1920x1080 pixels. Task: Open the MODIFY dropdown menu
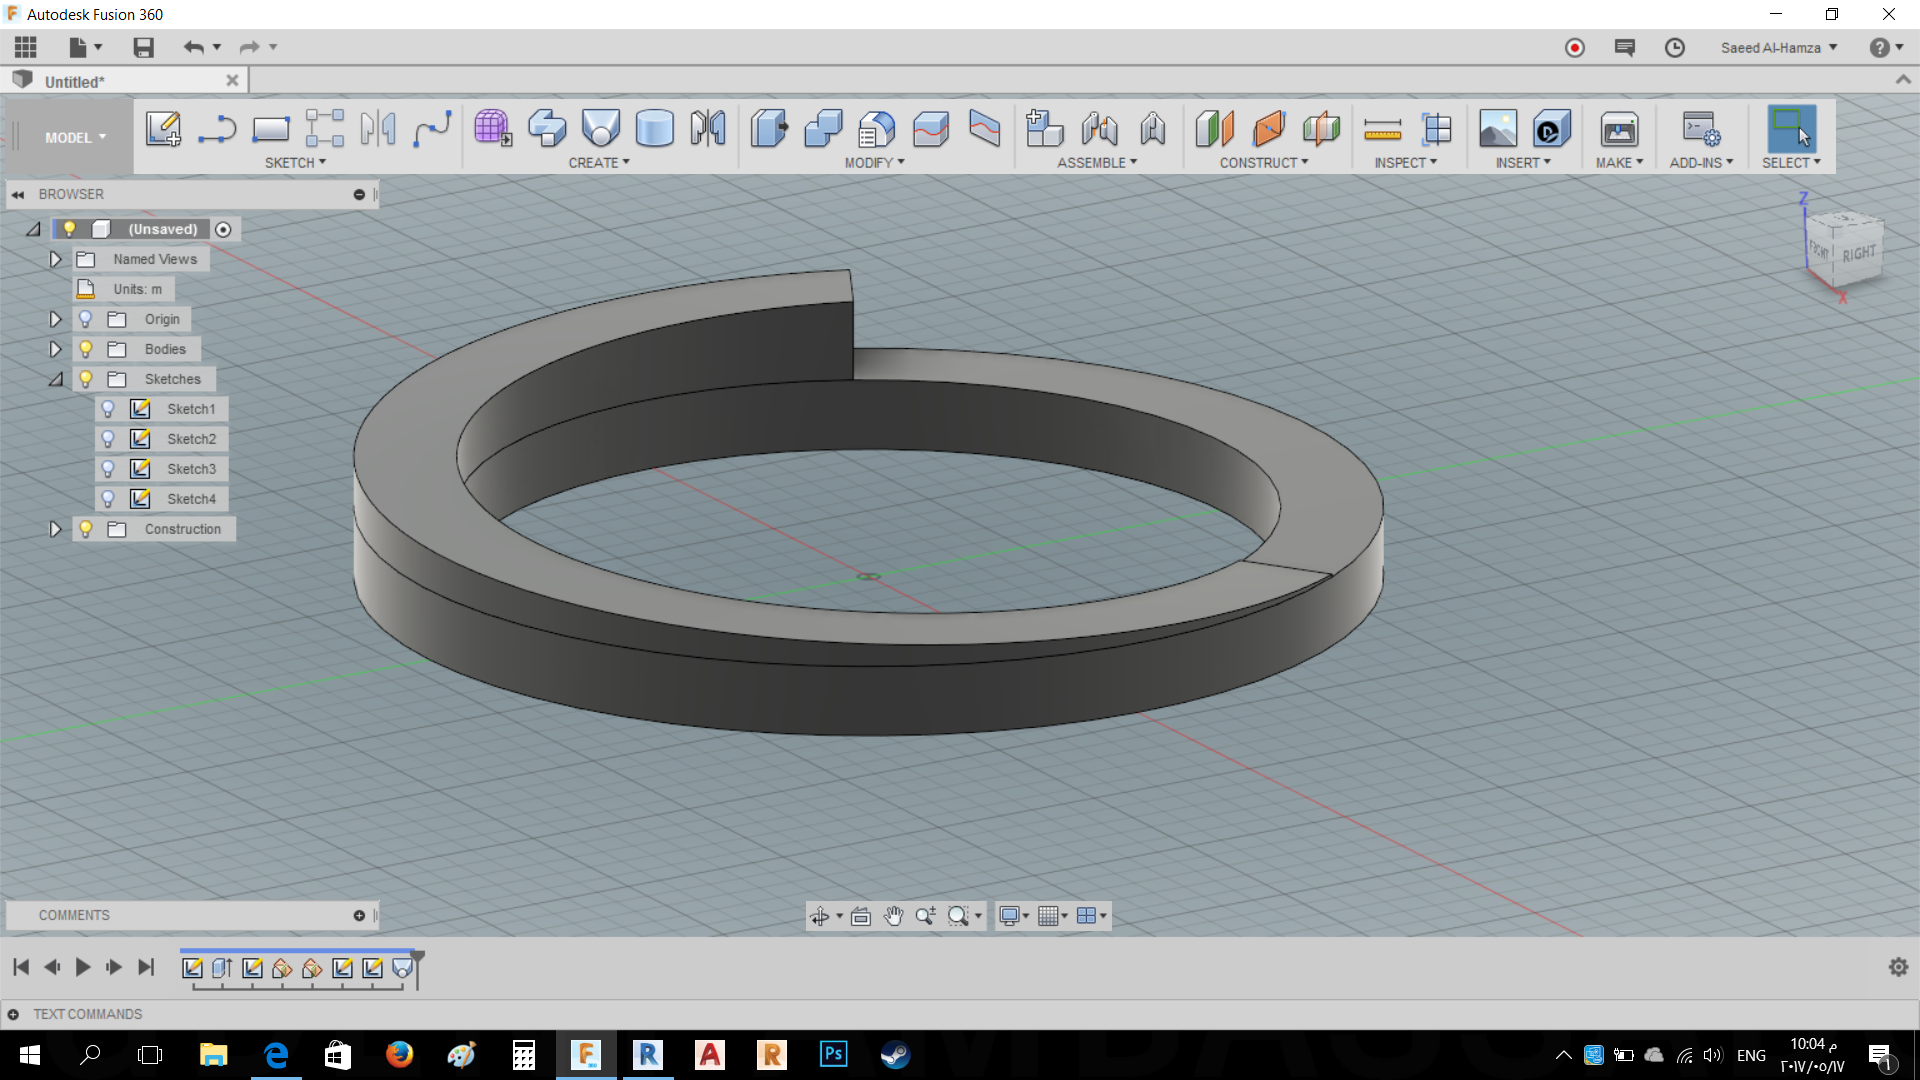[874, 162]
